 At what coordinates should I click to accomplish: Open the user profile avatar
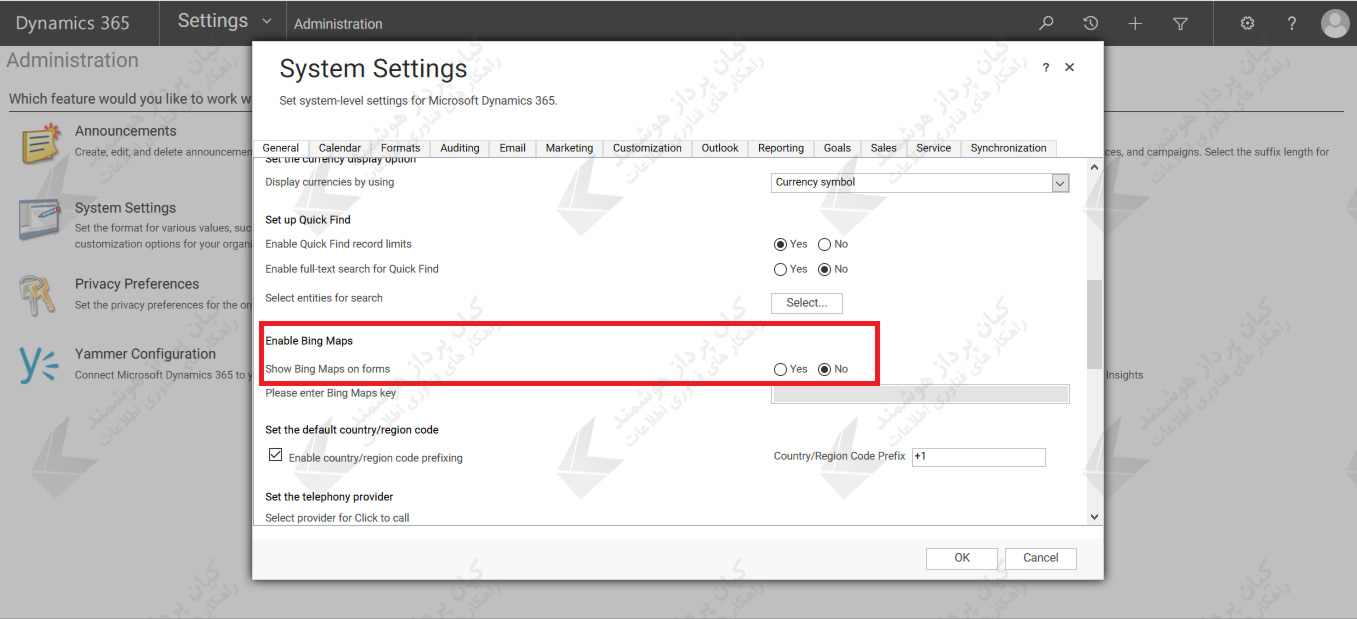point(1335,23)
